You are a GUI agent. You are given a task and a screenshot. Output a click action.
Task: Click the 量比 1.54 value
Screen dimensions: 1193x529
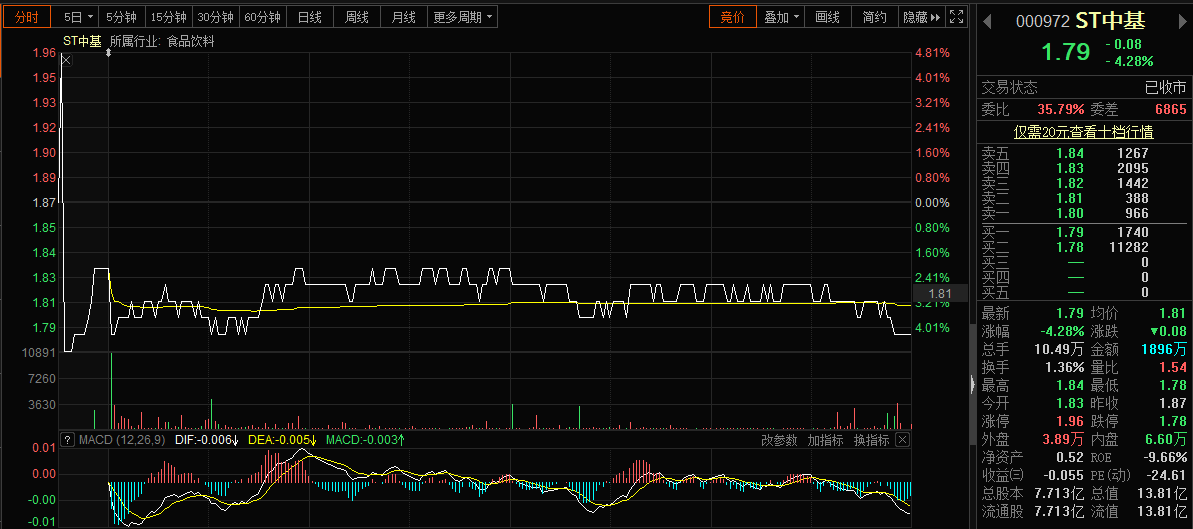pos(1173,368)
